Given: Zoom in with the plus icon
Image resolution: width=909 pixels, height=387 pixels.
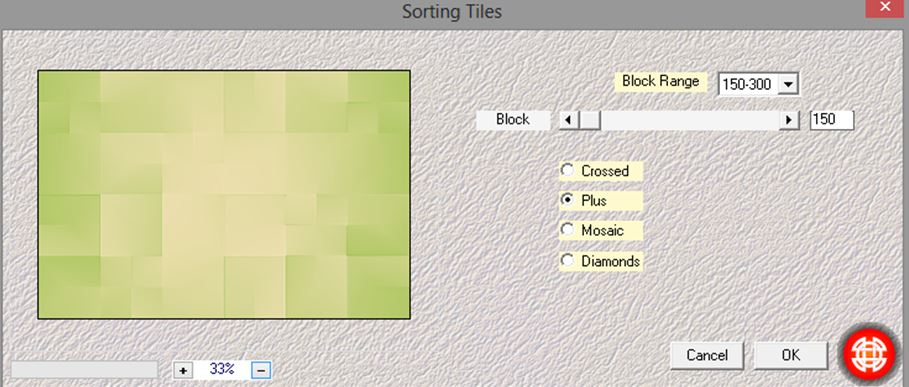Looking at the screenshot, I should click(x=183, y=370).
